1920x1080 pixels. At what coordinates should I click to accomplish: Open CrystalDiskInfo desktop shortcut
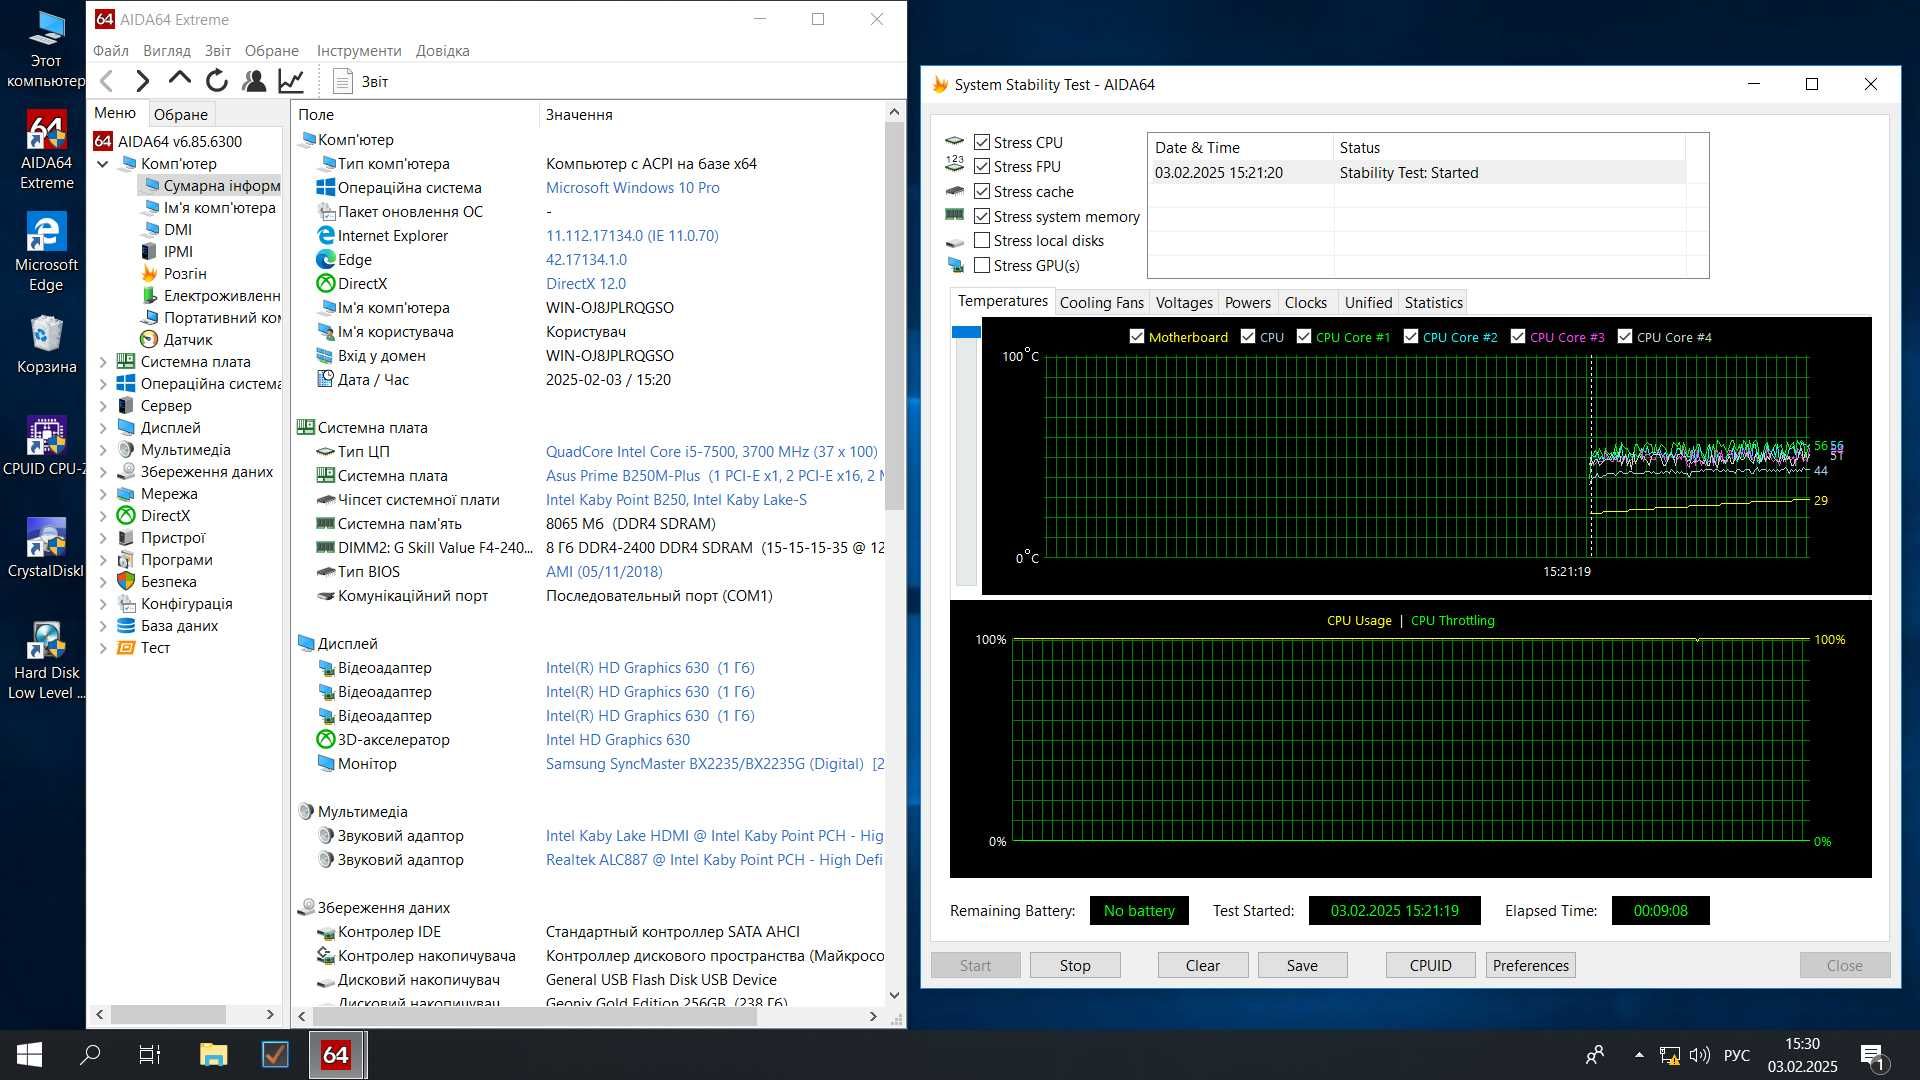pyautogui.click(x=46, y=548)
